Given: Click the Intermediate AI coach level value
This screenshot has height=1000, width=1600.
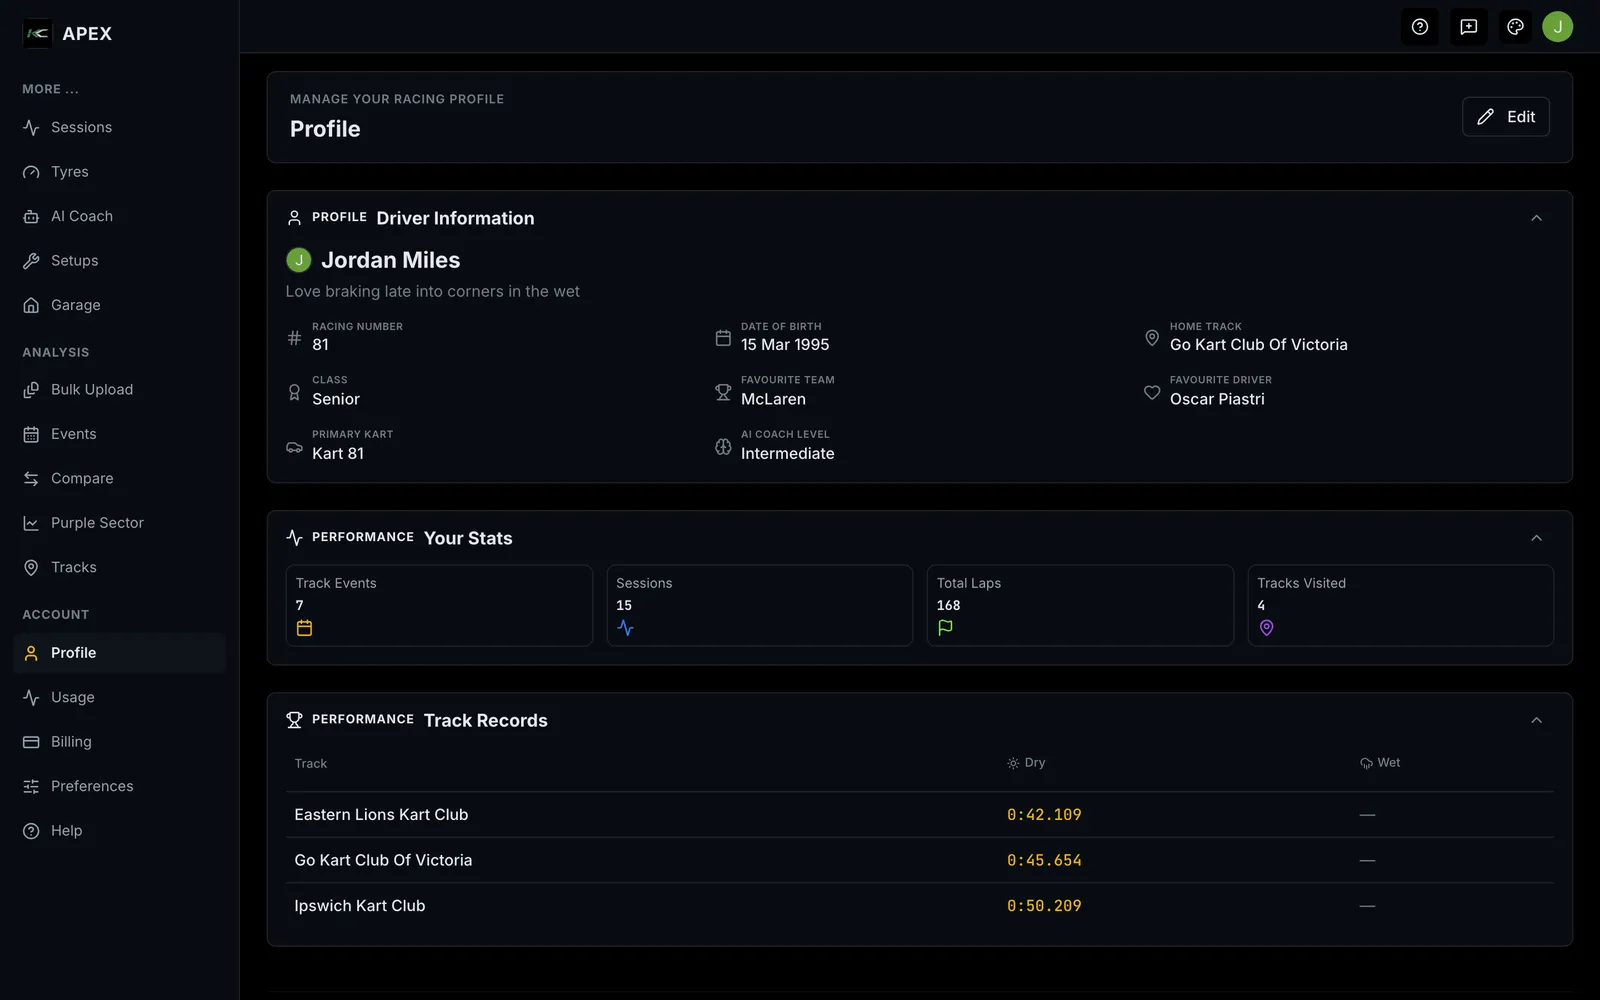Looking at the screenshot, I should coord(788,454).
